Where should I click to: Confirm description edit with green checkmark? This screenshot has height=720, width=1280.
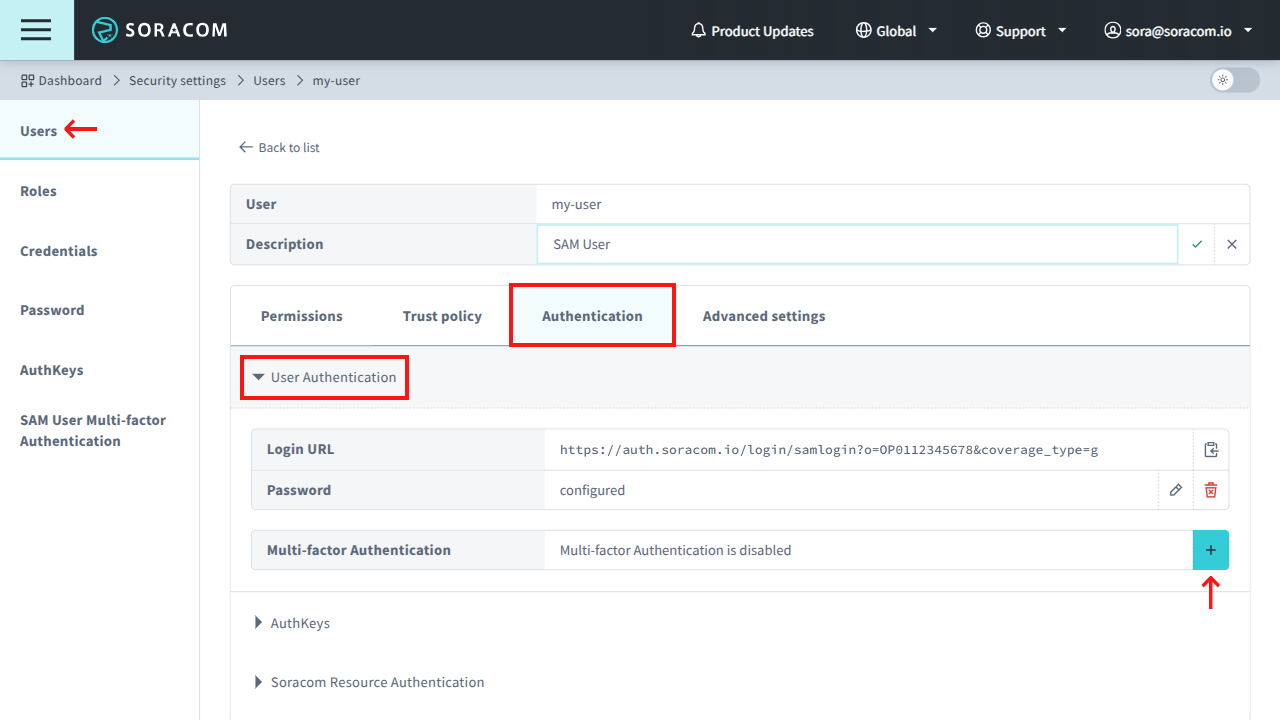pos(1196,244)
